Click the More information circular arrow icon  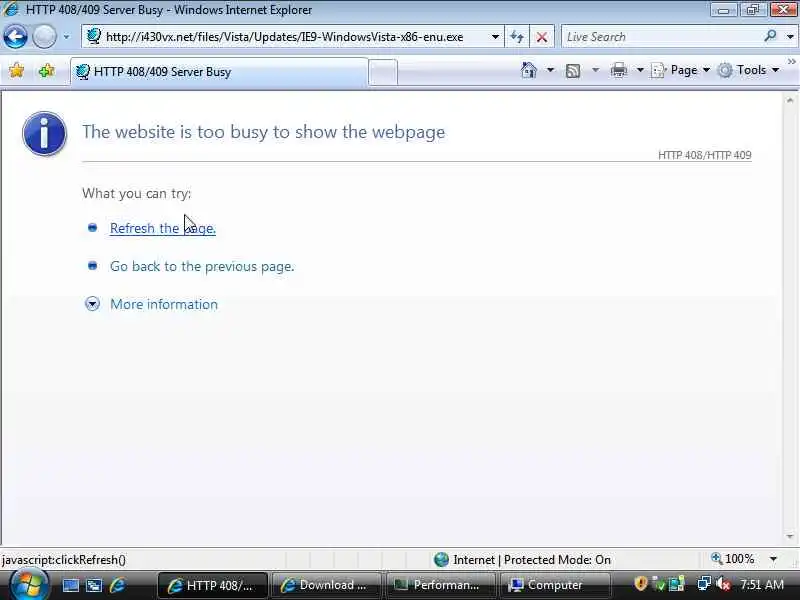point(92,304)
